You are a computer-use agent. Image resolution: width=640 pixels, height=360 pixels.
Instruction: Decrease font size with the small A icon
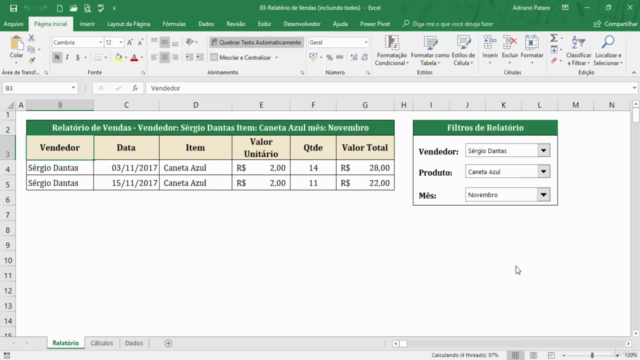[x=140, y=42]
